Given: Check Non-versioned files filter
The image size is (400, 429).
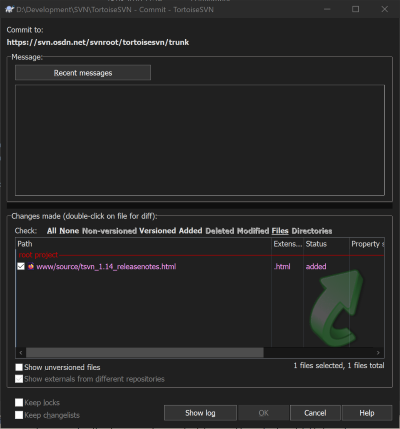Looking at the screenshot, I should pos(109,231).
